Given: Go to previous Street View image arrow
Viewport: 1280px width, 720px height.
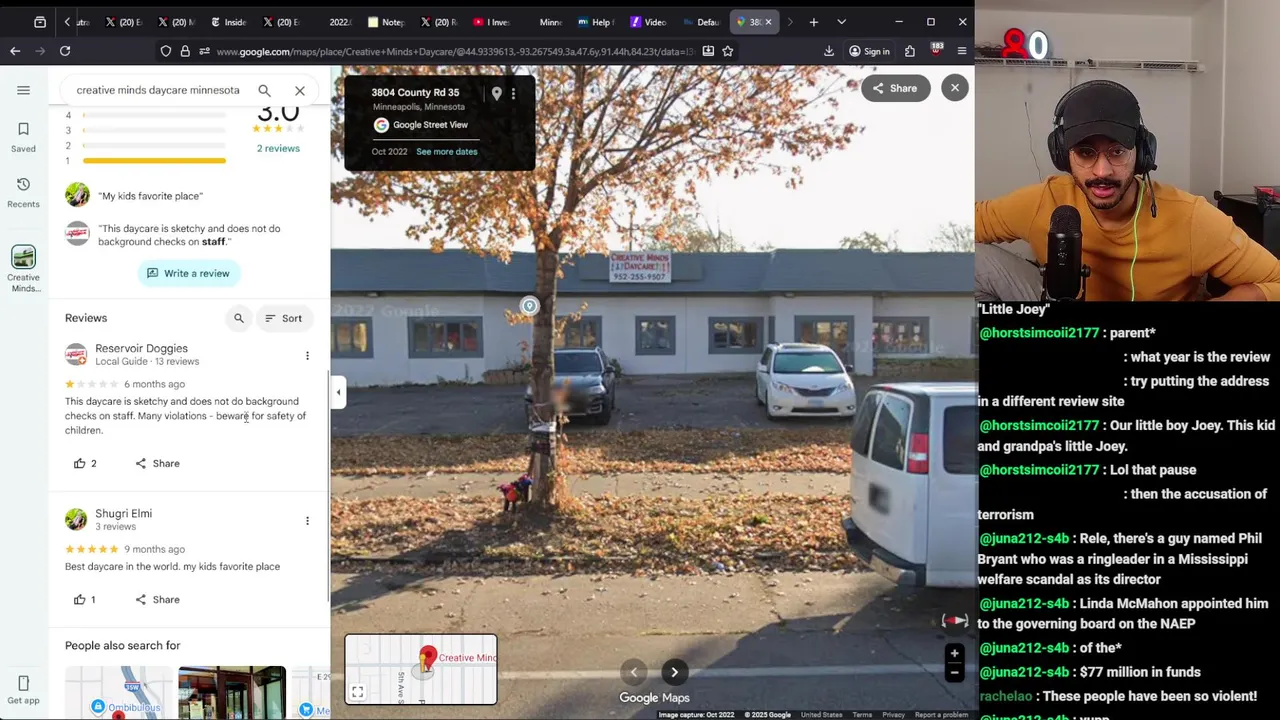Looking at the screenshot, I should [633, 672].
